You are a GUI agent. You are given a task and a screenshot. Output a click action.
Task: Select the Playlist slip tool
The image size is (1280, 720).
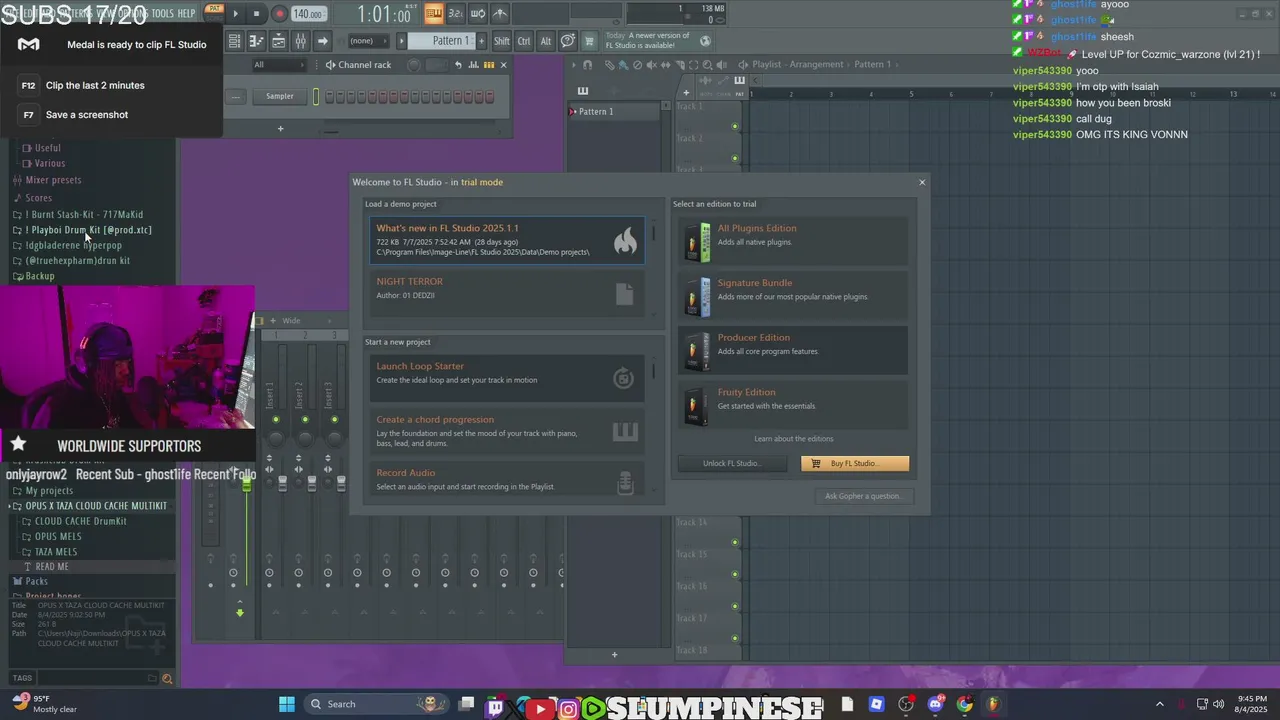665,65
